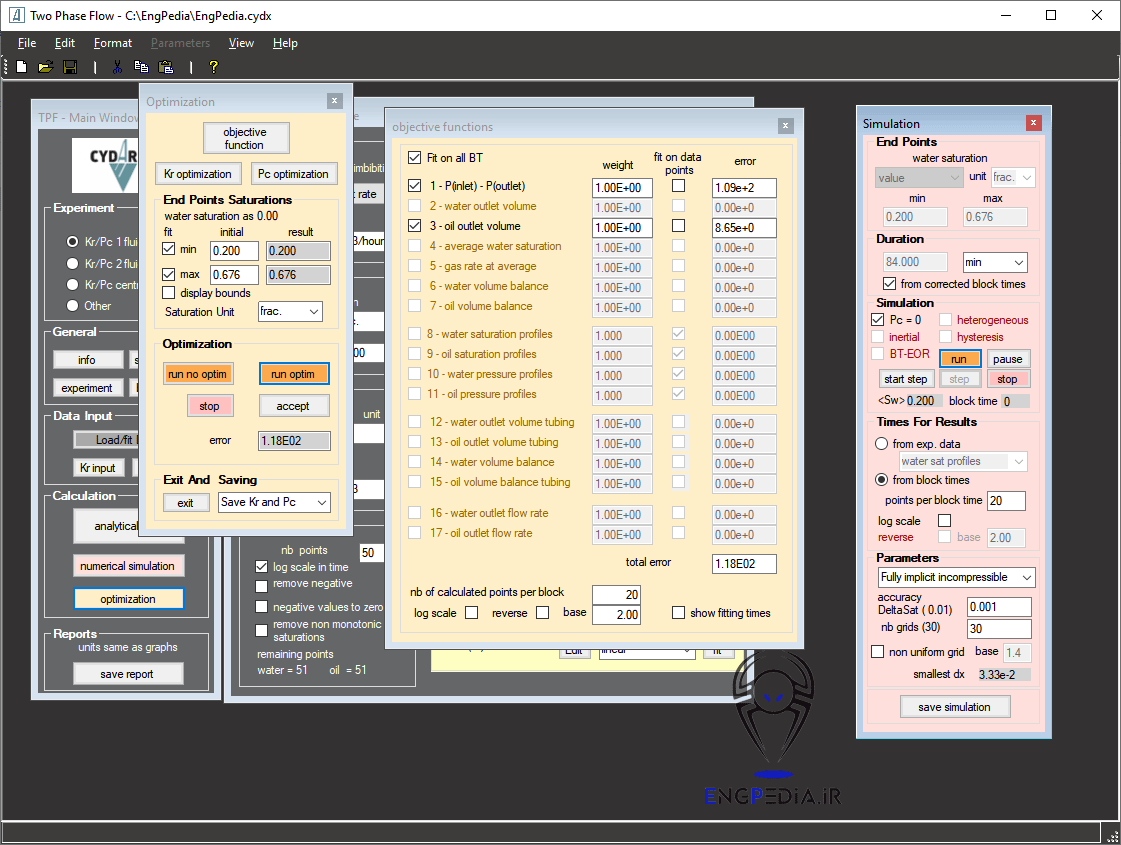Click the Open folder toolbar icon

45,67
